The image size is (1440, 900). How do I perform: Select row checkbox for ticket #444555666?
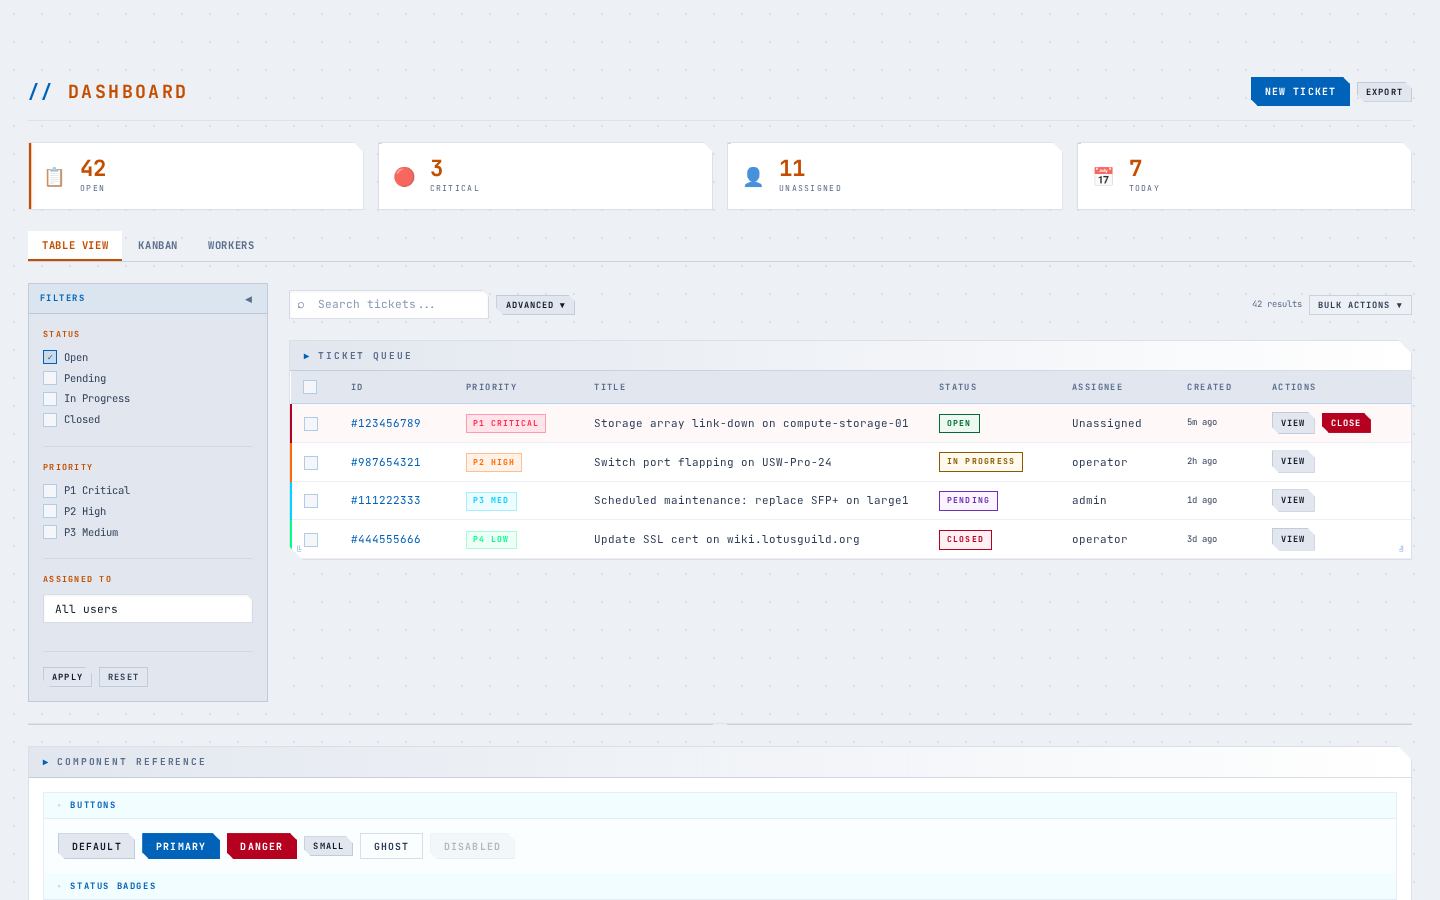(311, 540)
